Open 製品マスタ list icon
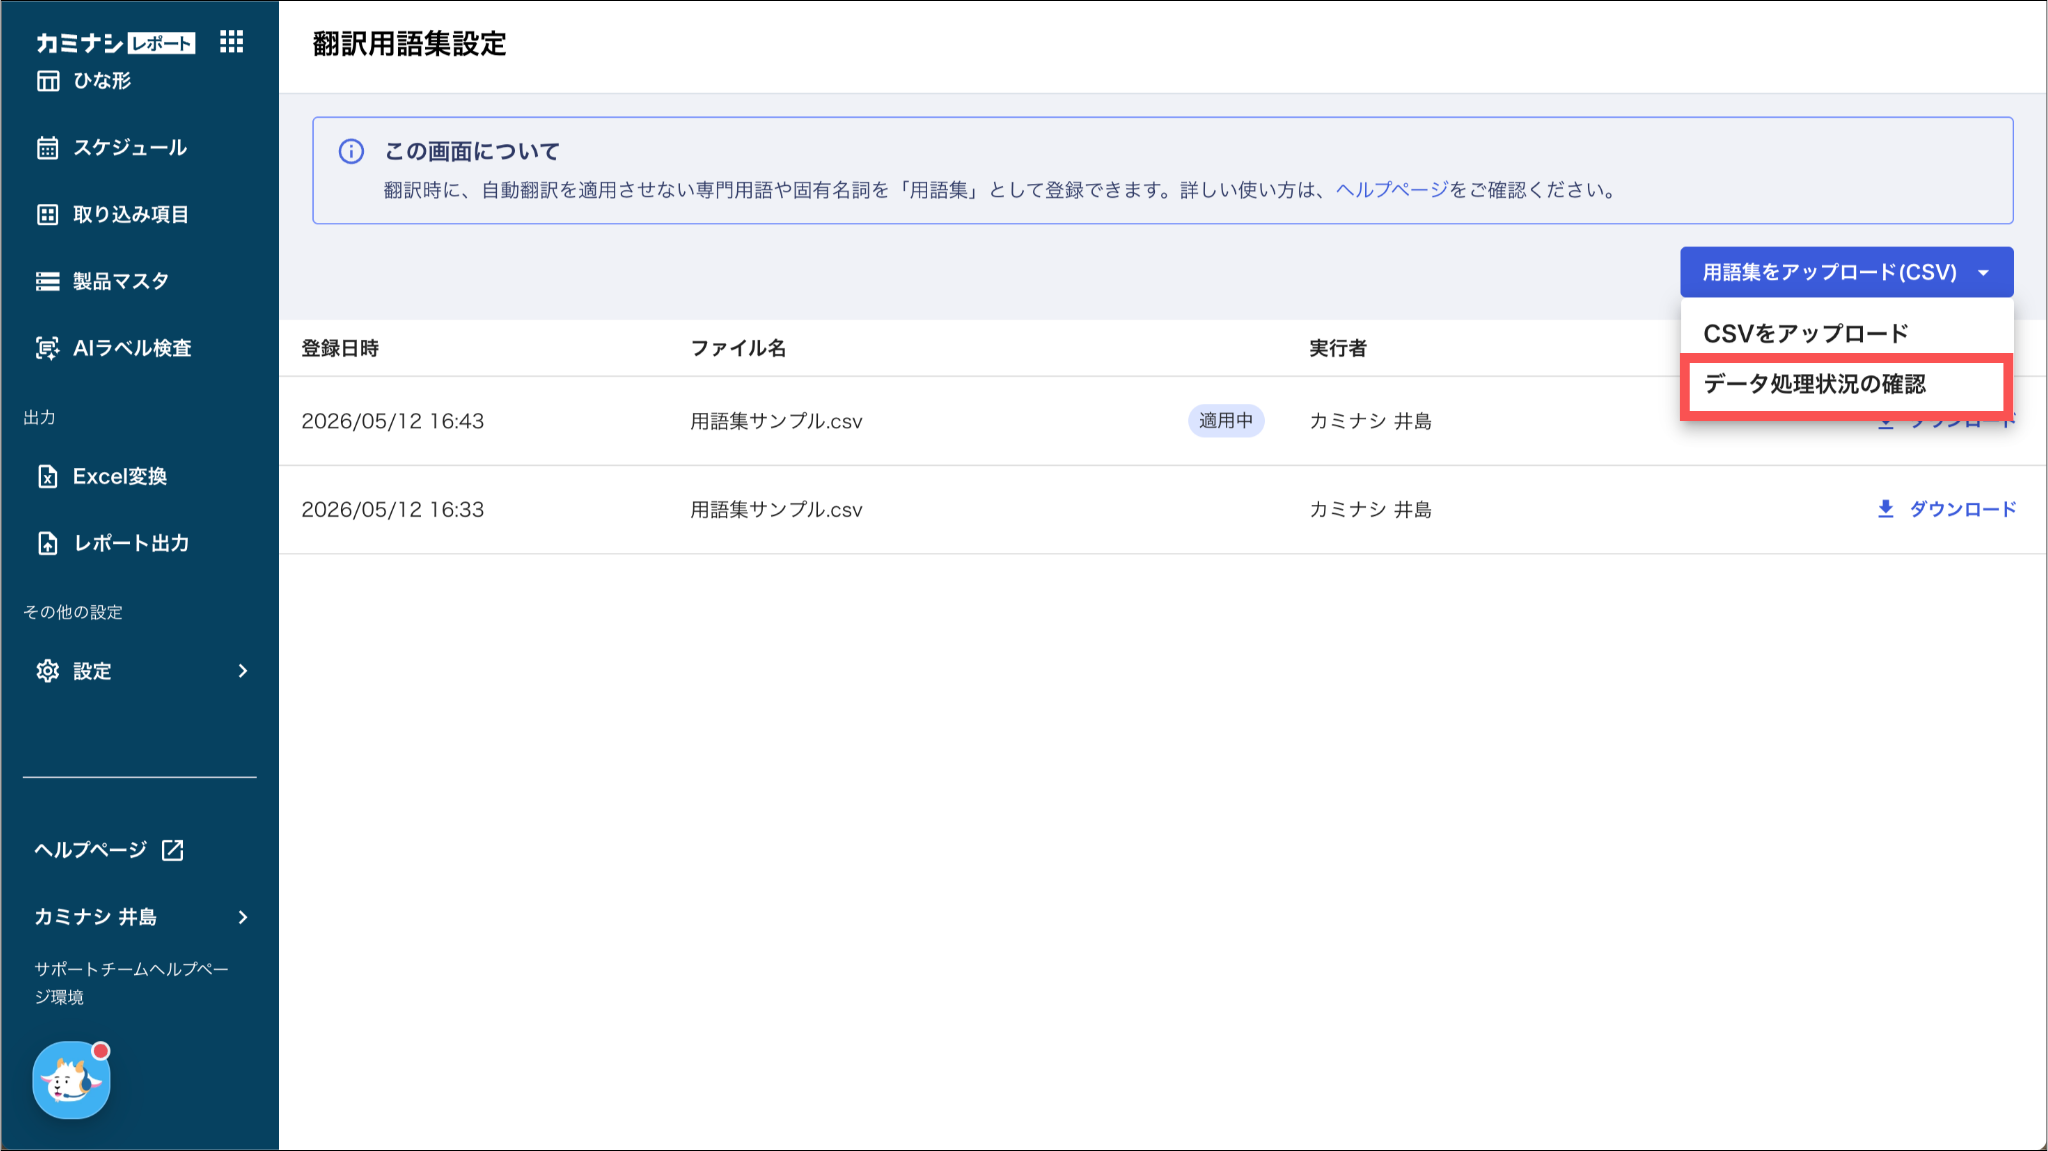 point(48,282)
